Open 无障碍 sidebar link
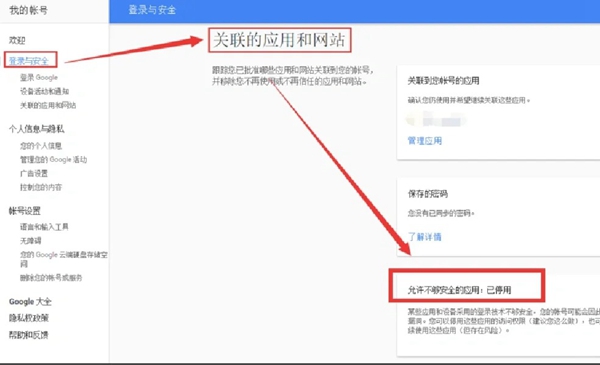The height and width of the screenshot is (365, 600). 31,241
